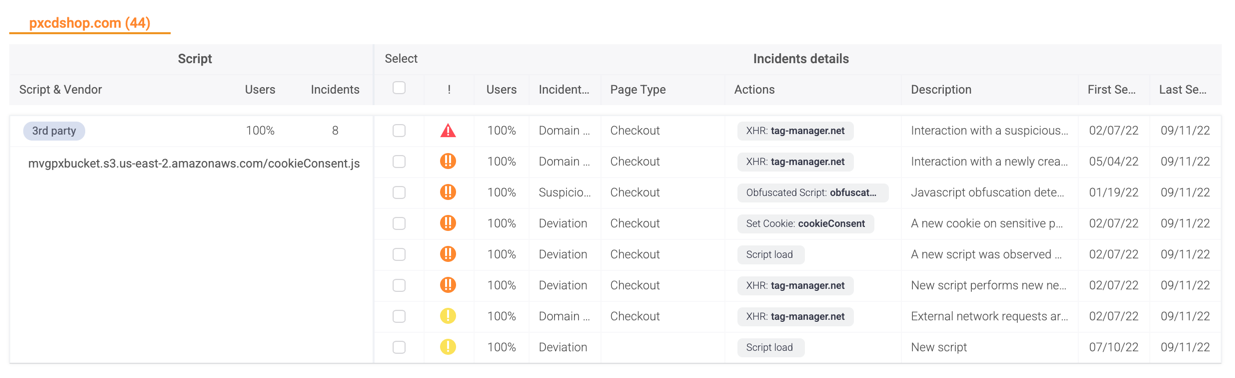The width and height of the screenshot is (1235, 378).
Task: Click orange severity icon for 'A new script was observed' row
Action: pos(448,254)
